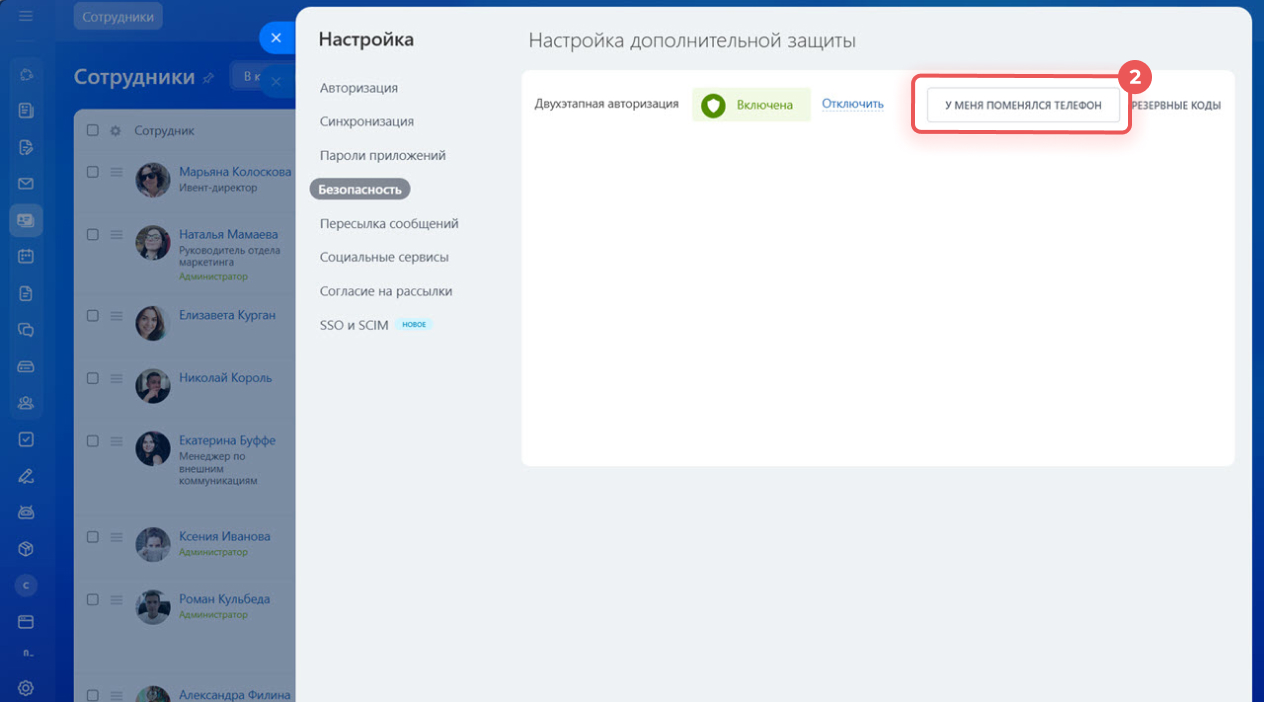Open the Mail icon in the sidebar

coord(26,183)
